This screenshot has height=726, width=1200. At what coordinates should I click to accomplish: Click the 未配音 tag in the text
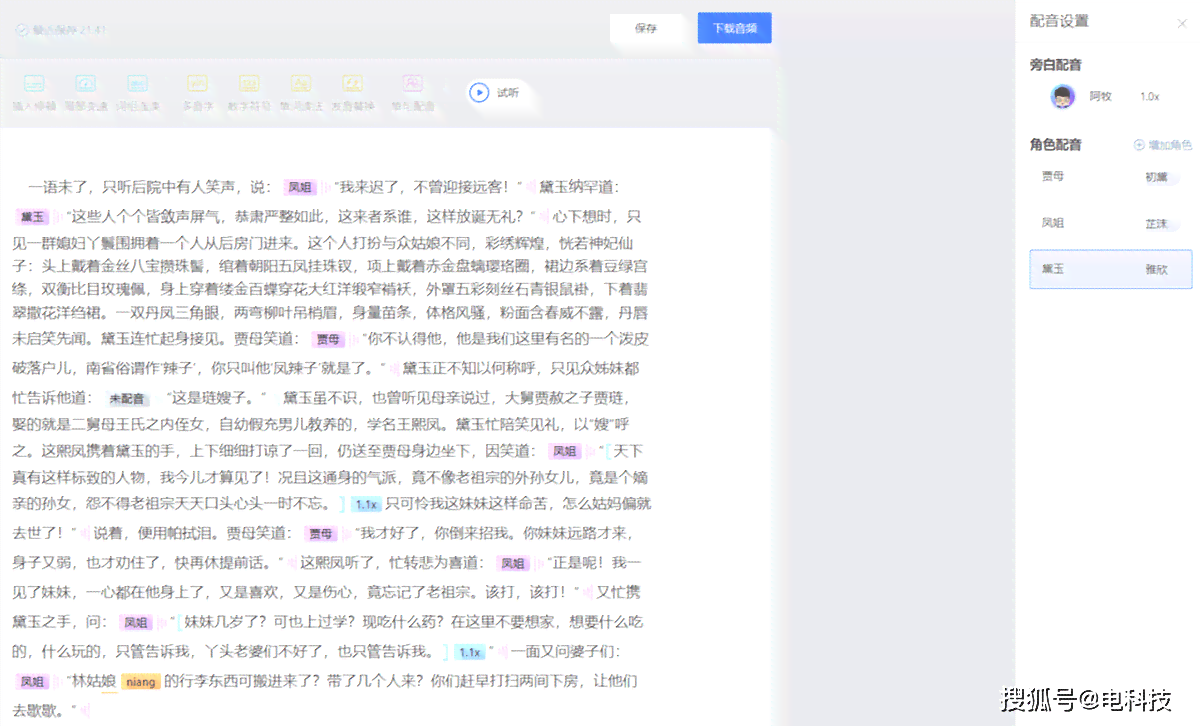click(x=127, y=399)
